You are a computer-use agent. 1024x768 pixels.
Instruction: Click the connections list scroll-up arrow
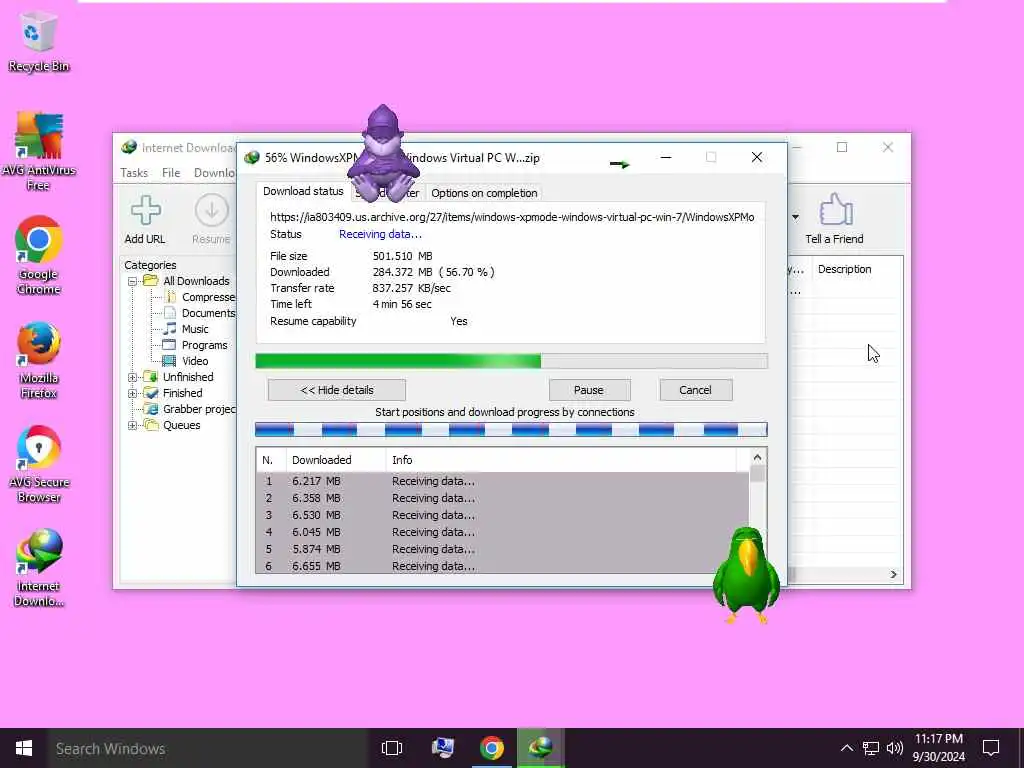point(758,458)
